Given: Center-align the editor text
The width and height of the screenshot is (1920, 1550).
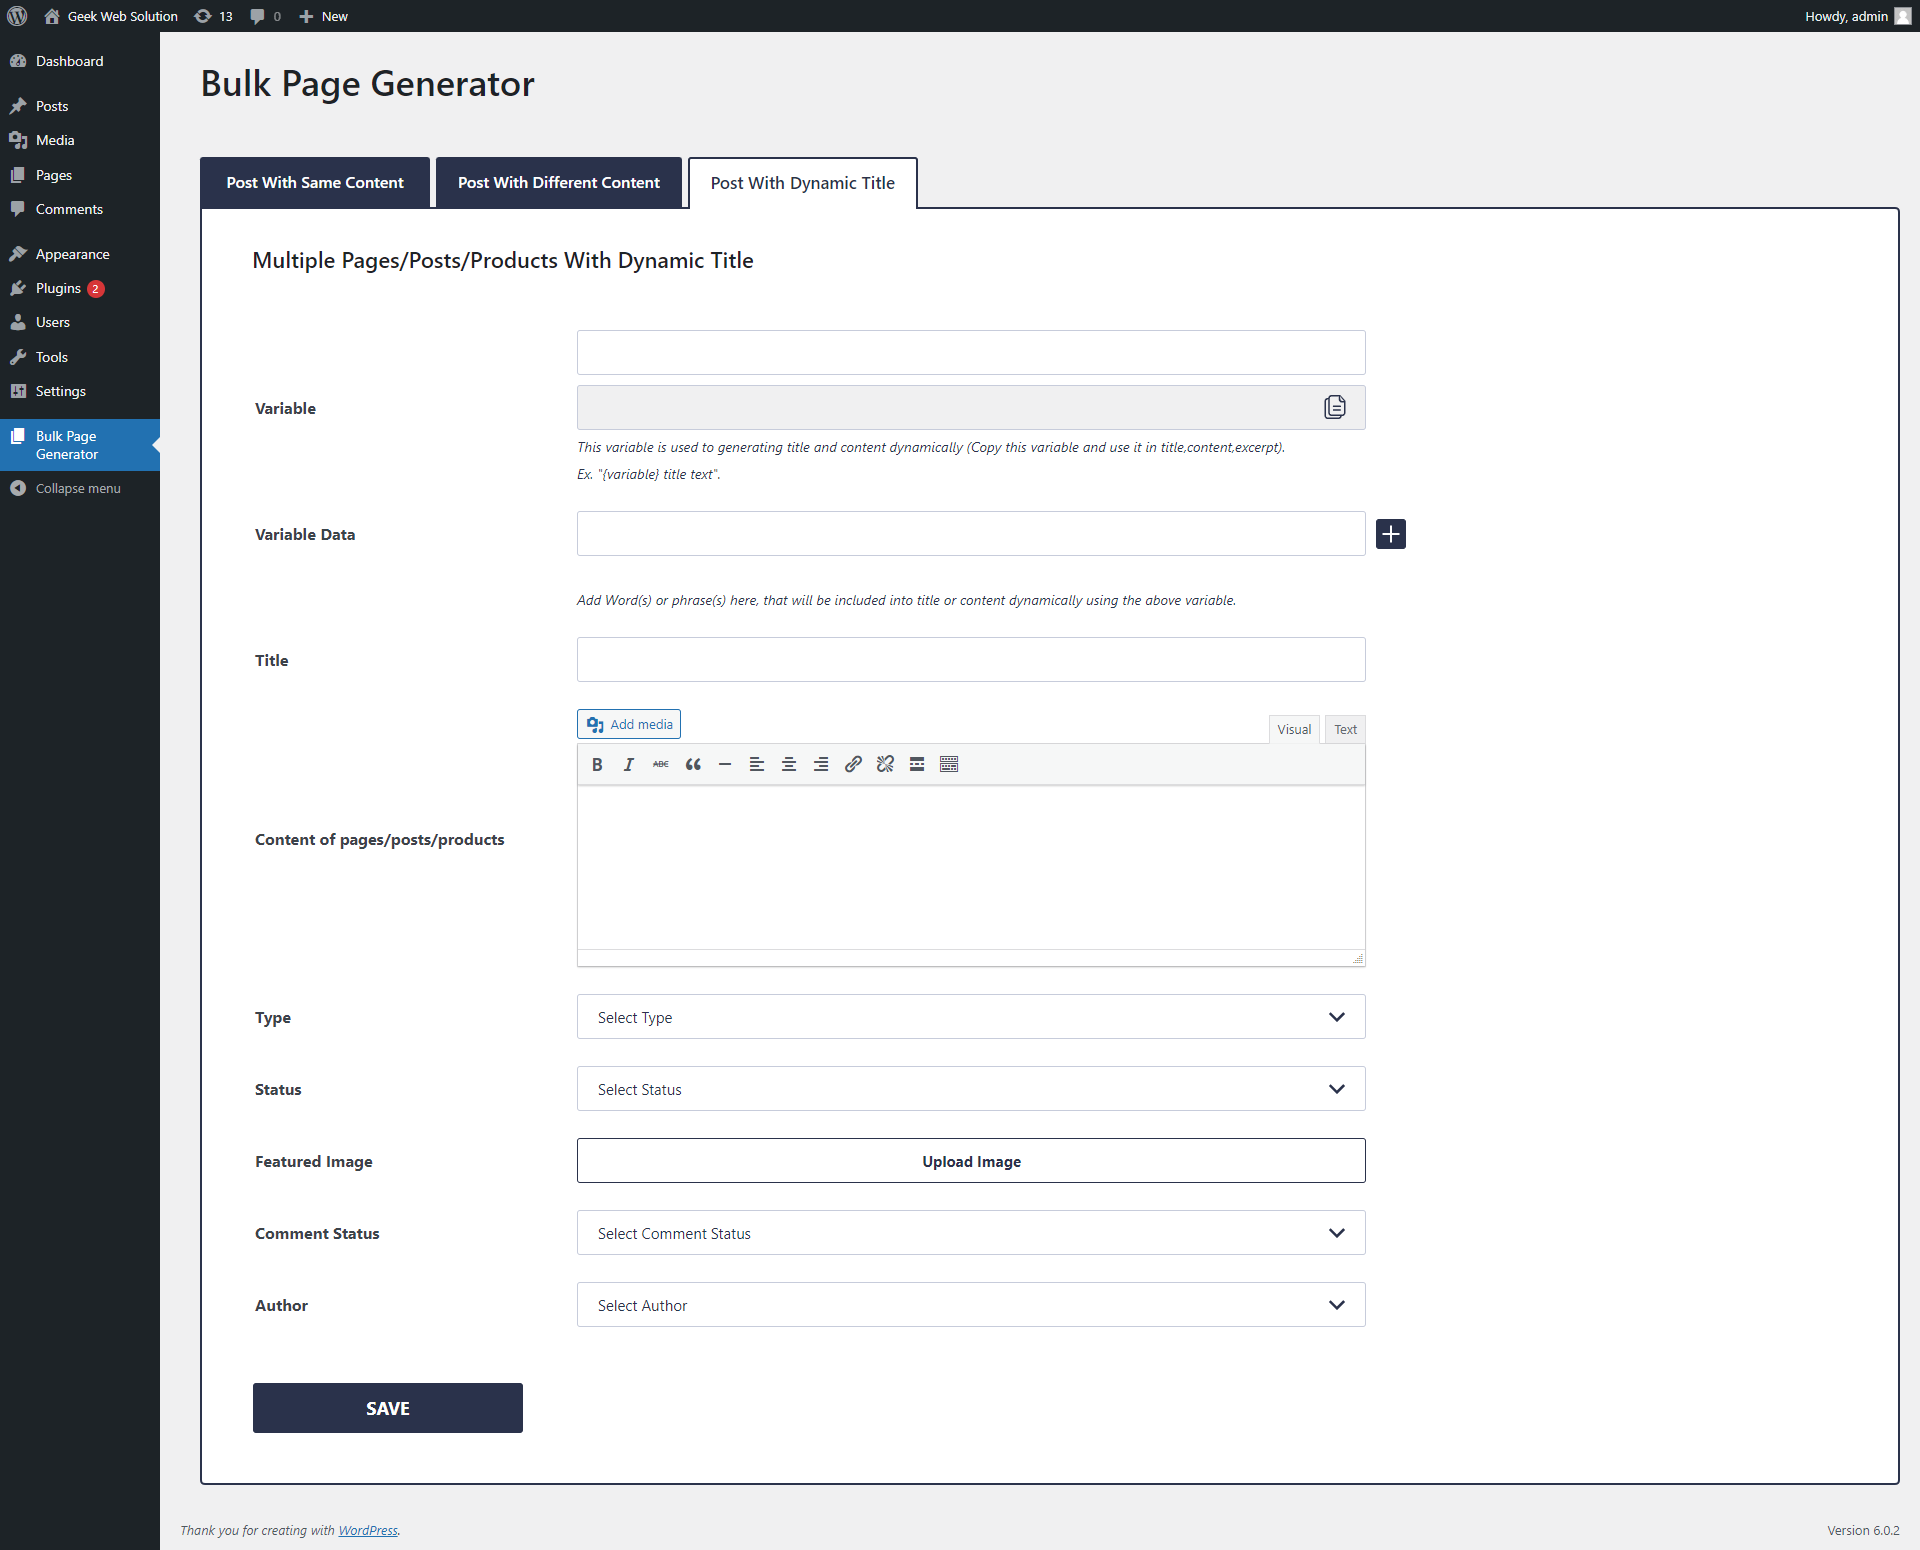Looking at the screenshot, I should coord(789,764).
